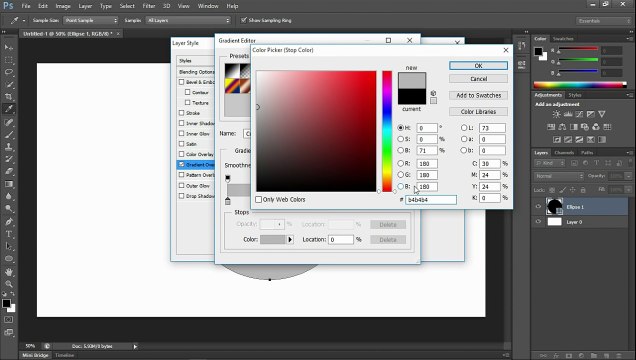636x360 pixels.
Task: Open the layer Opacity slider arrow
Action: [628, 176]
